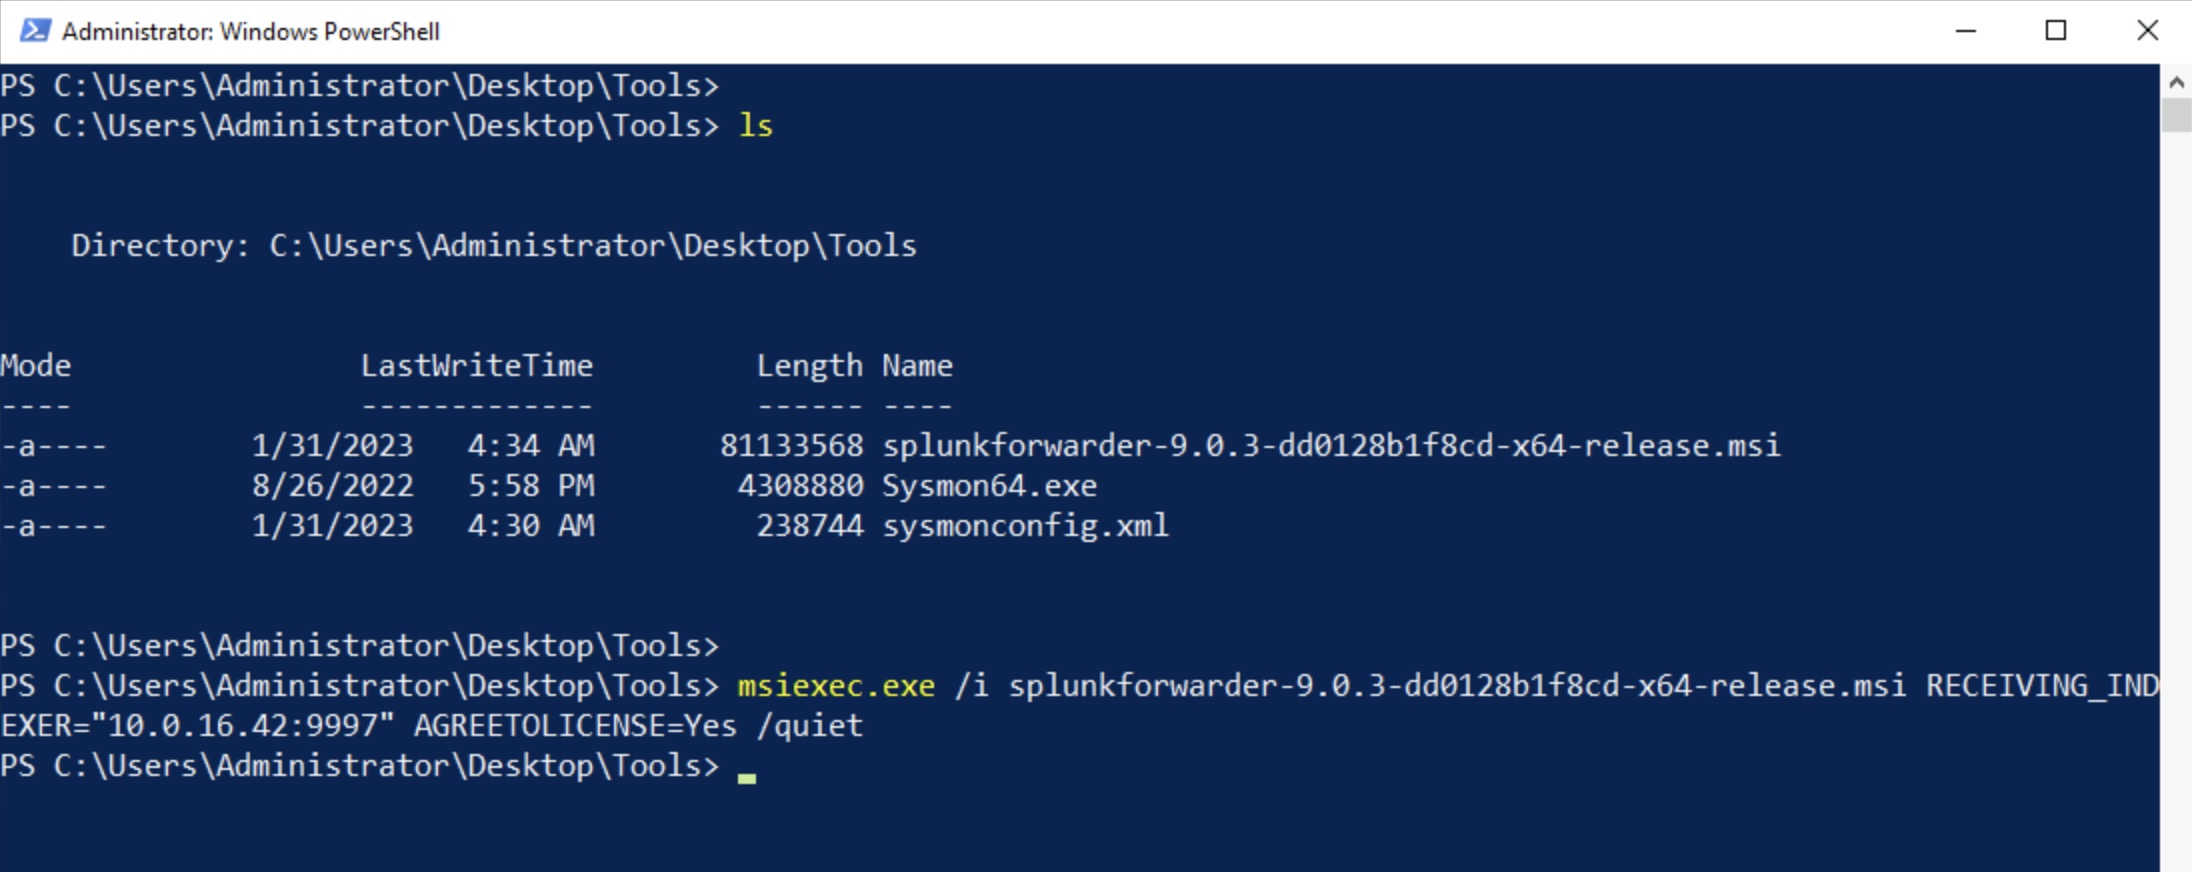Screen dimensions: 2192x872
Task: Click the LastWriteTime column header
Action: [477, 366]
